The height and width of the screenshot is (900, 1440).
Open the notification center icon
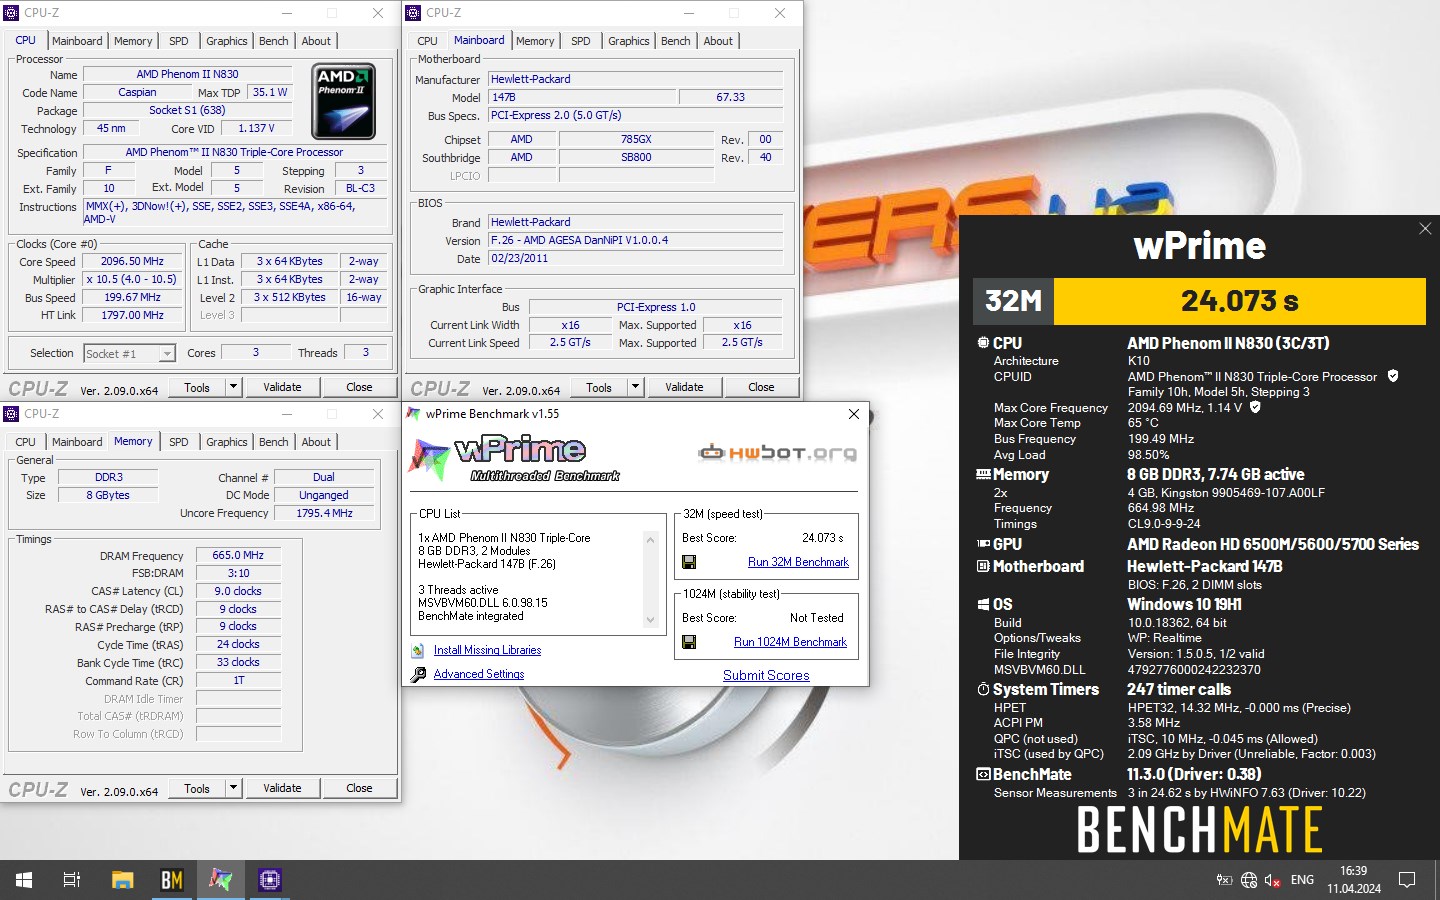click(1407, 880)
